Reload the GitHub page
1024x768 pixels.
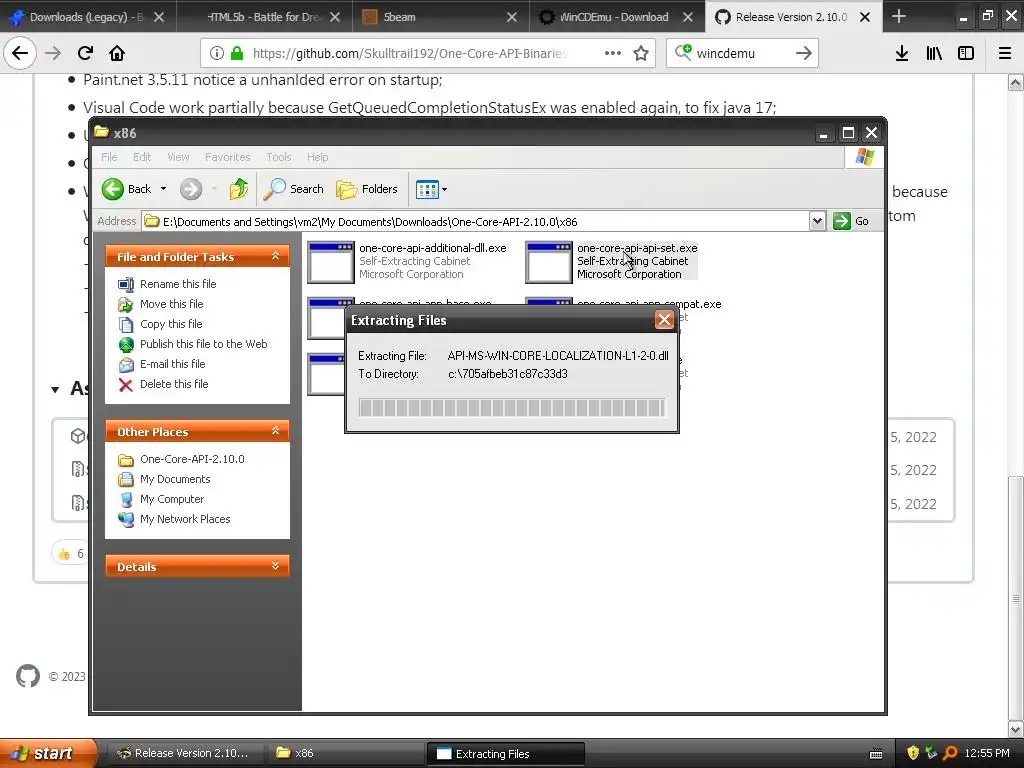(85, 54)
